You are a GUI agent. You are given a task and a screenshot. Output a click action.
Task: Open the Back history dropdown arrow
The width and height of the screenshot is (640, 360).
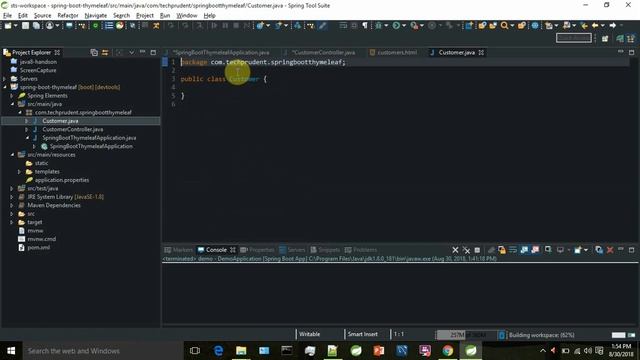(602, 26)
